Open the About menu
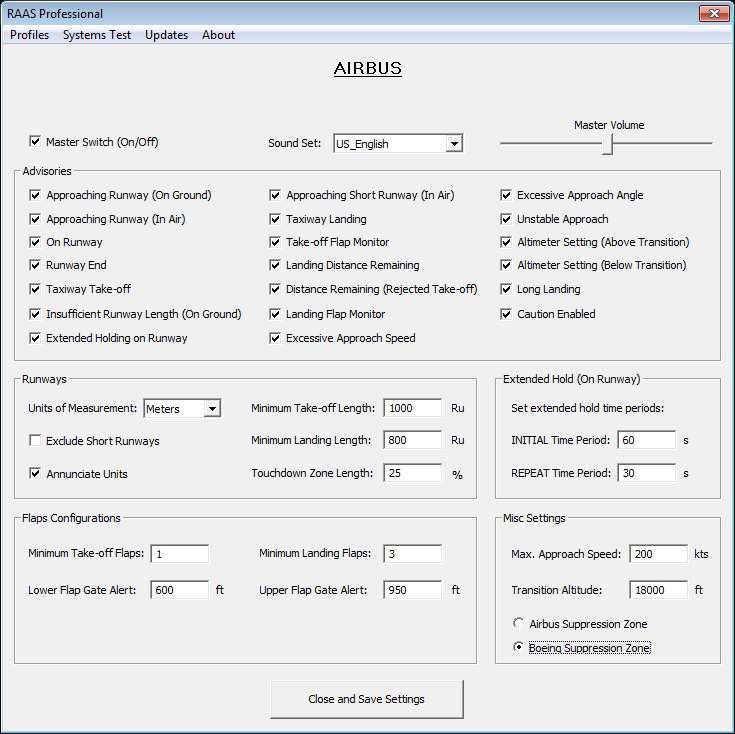The width and height of the screenshot is (735, 734). pos(218,35)
